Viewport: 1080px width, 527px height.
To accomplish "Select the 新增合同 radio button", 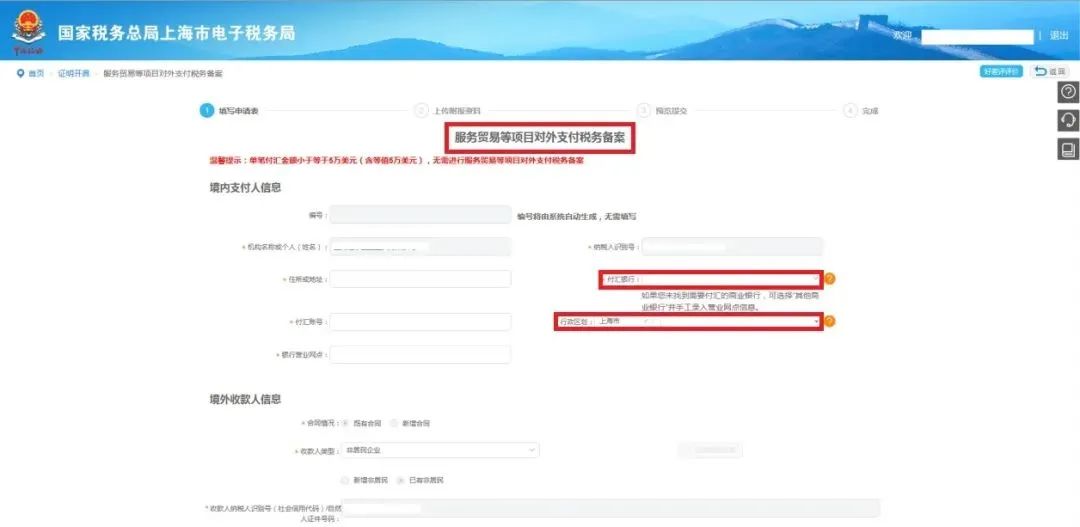I will 394,423.
